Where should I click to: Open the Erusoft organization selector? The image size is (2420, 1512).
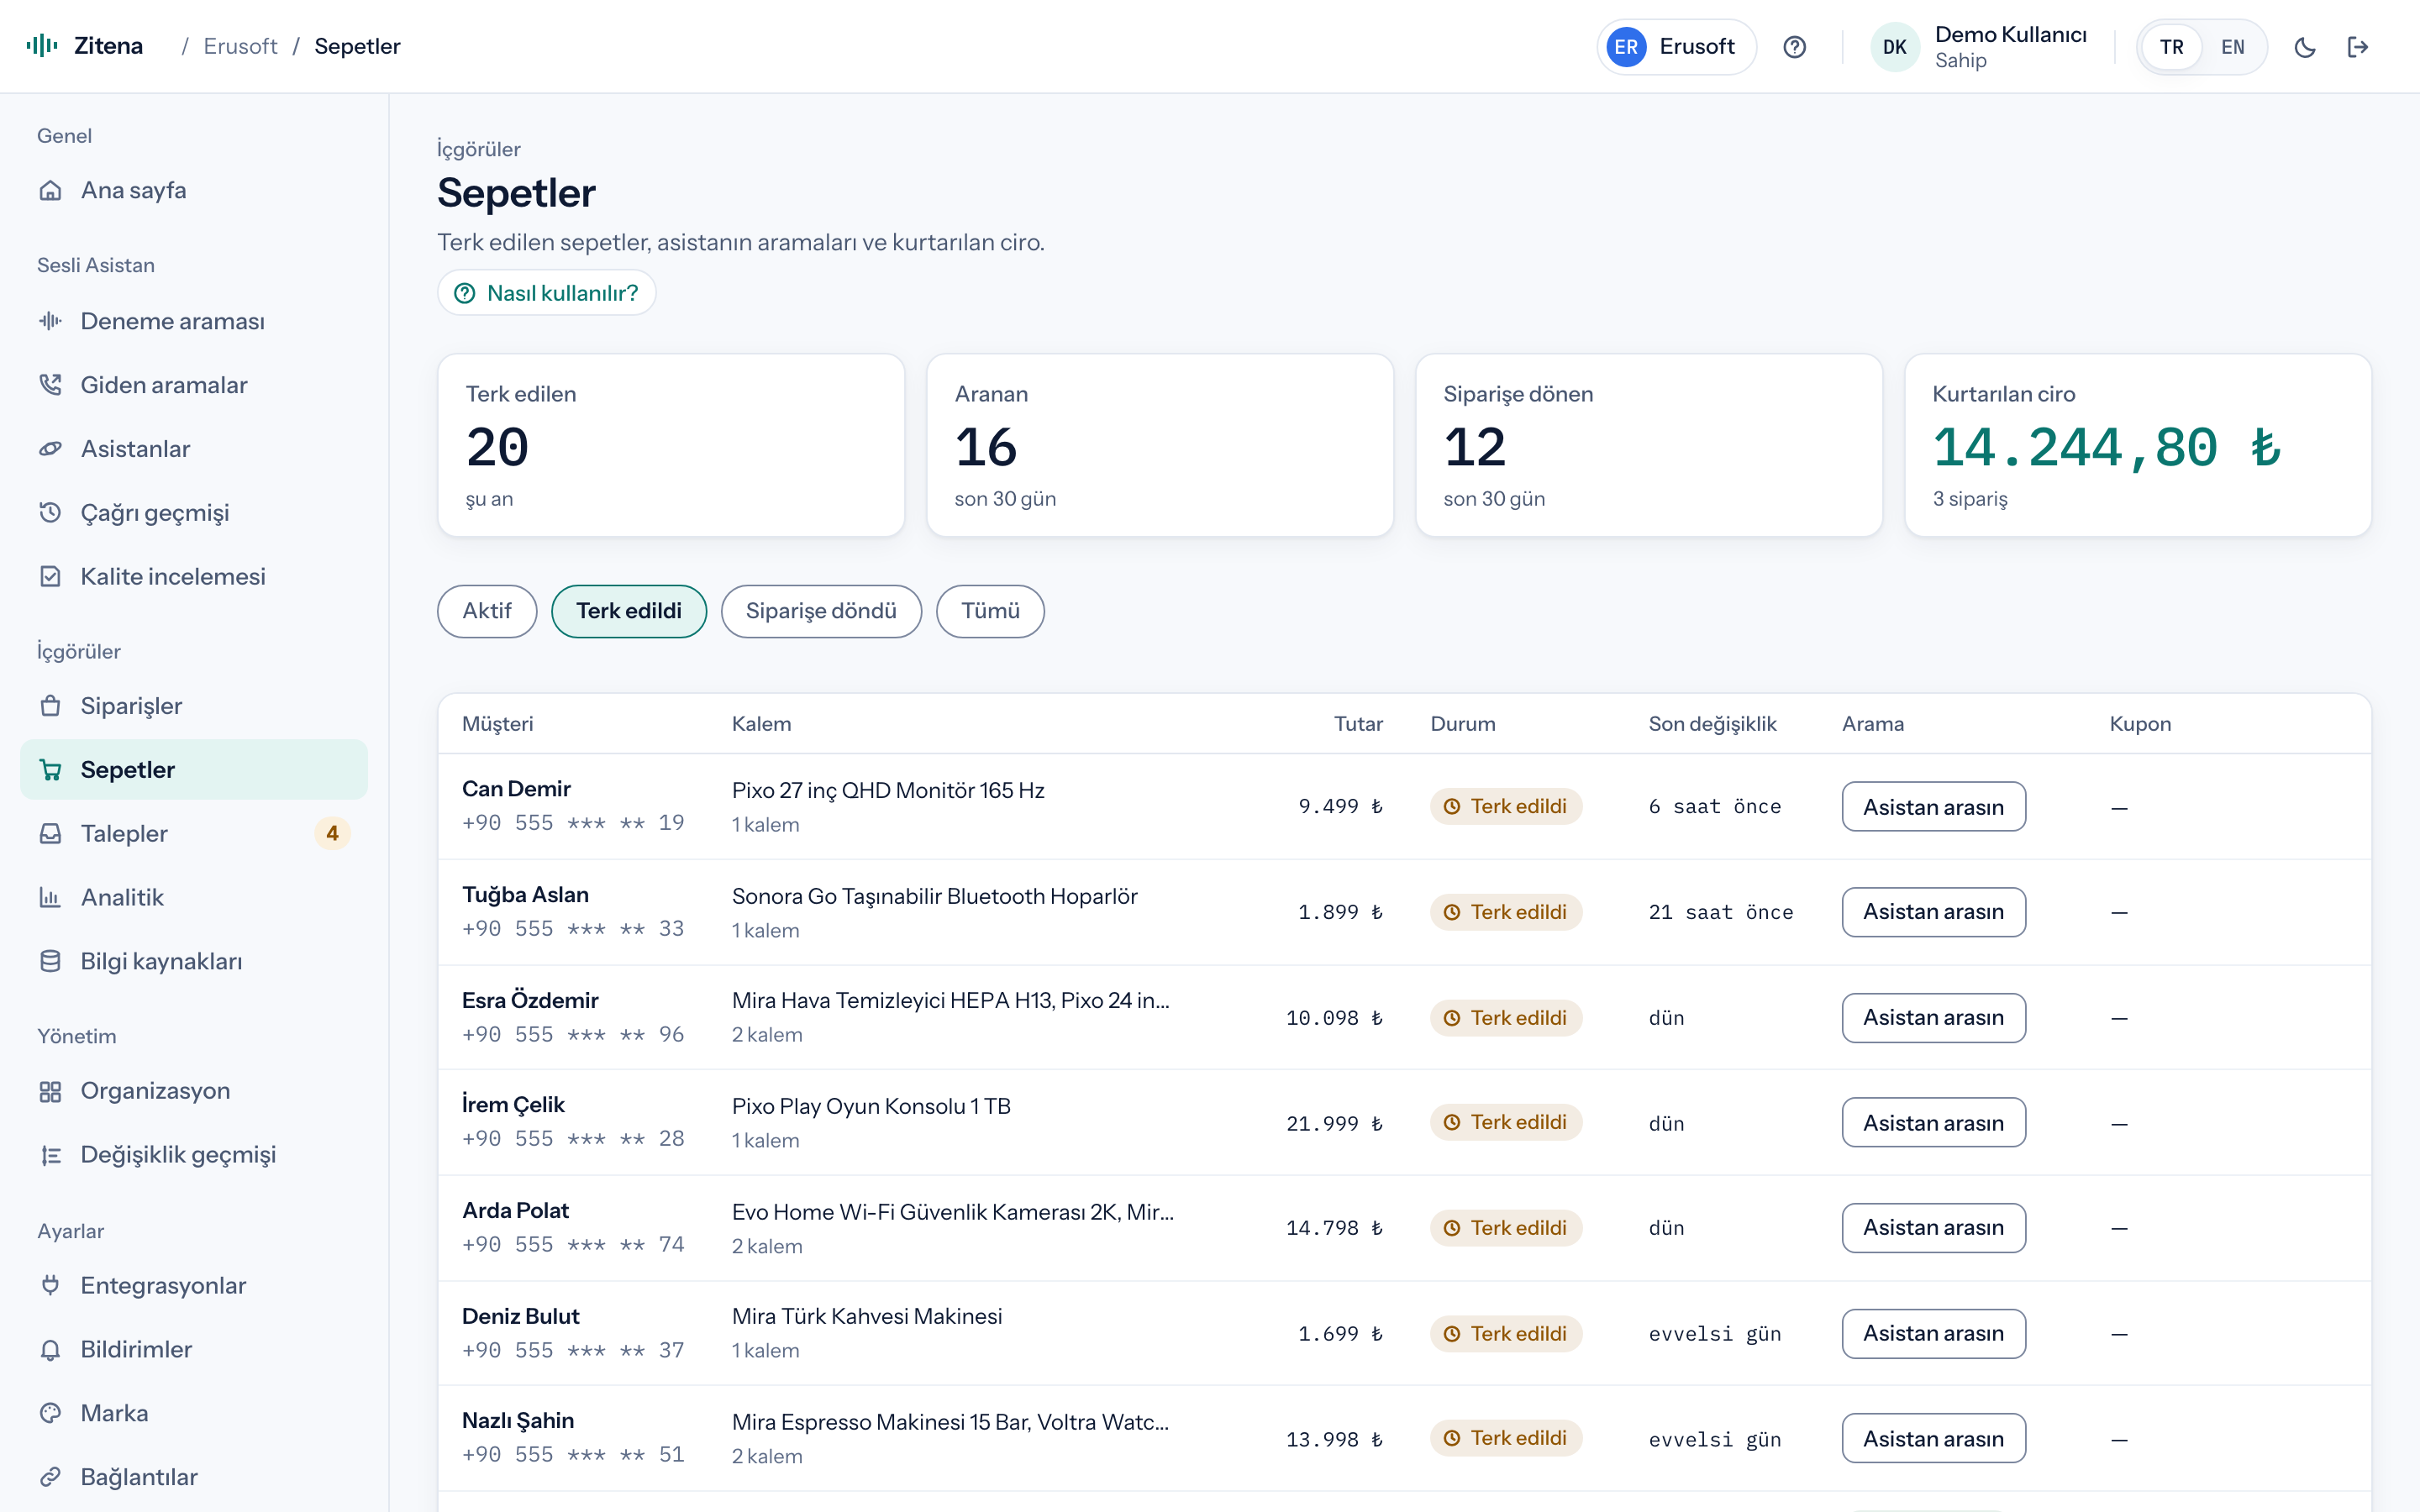pos(1676,47)
